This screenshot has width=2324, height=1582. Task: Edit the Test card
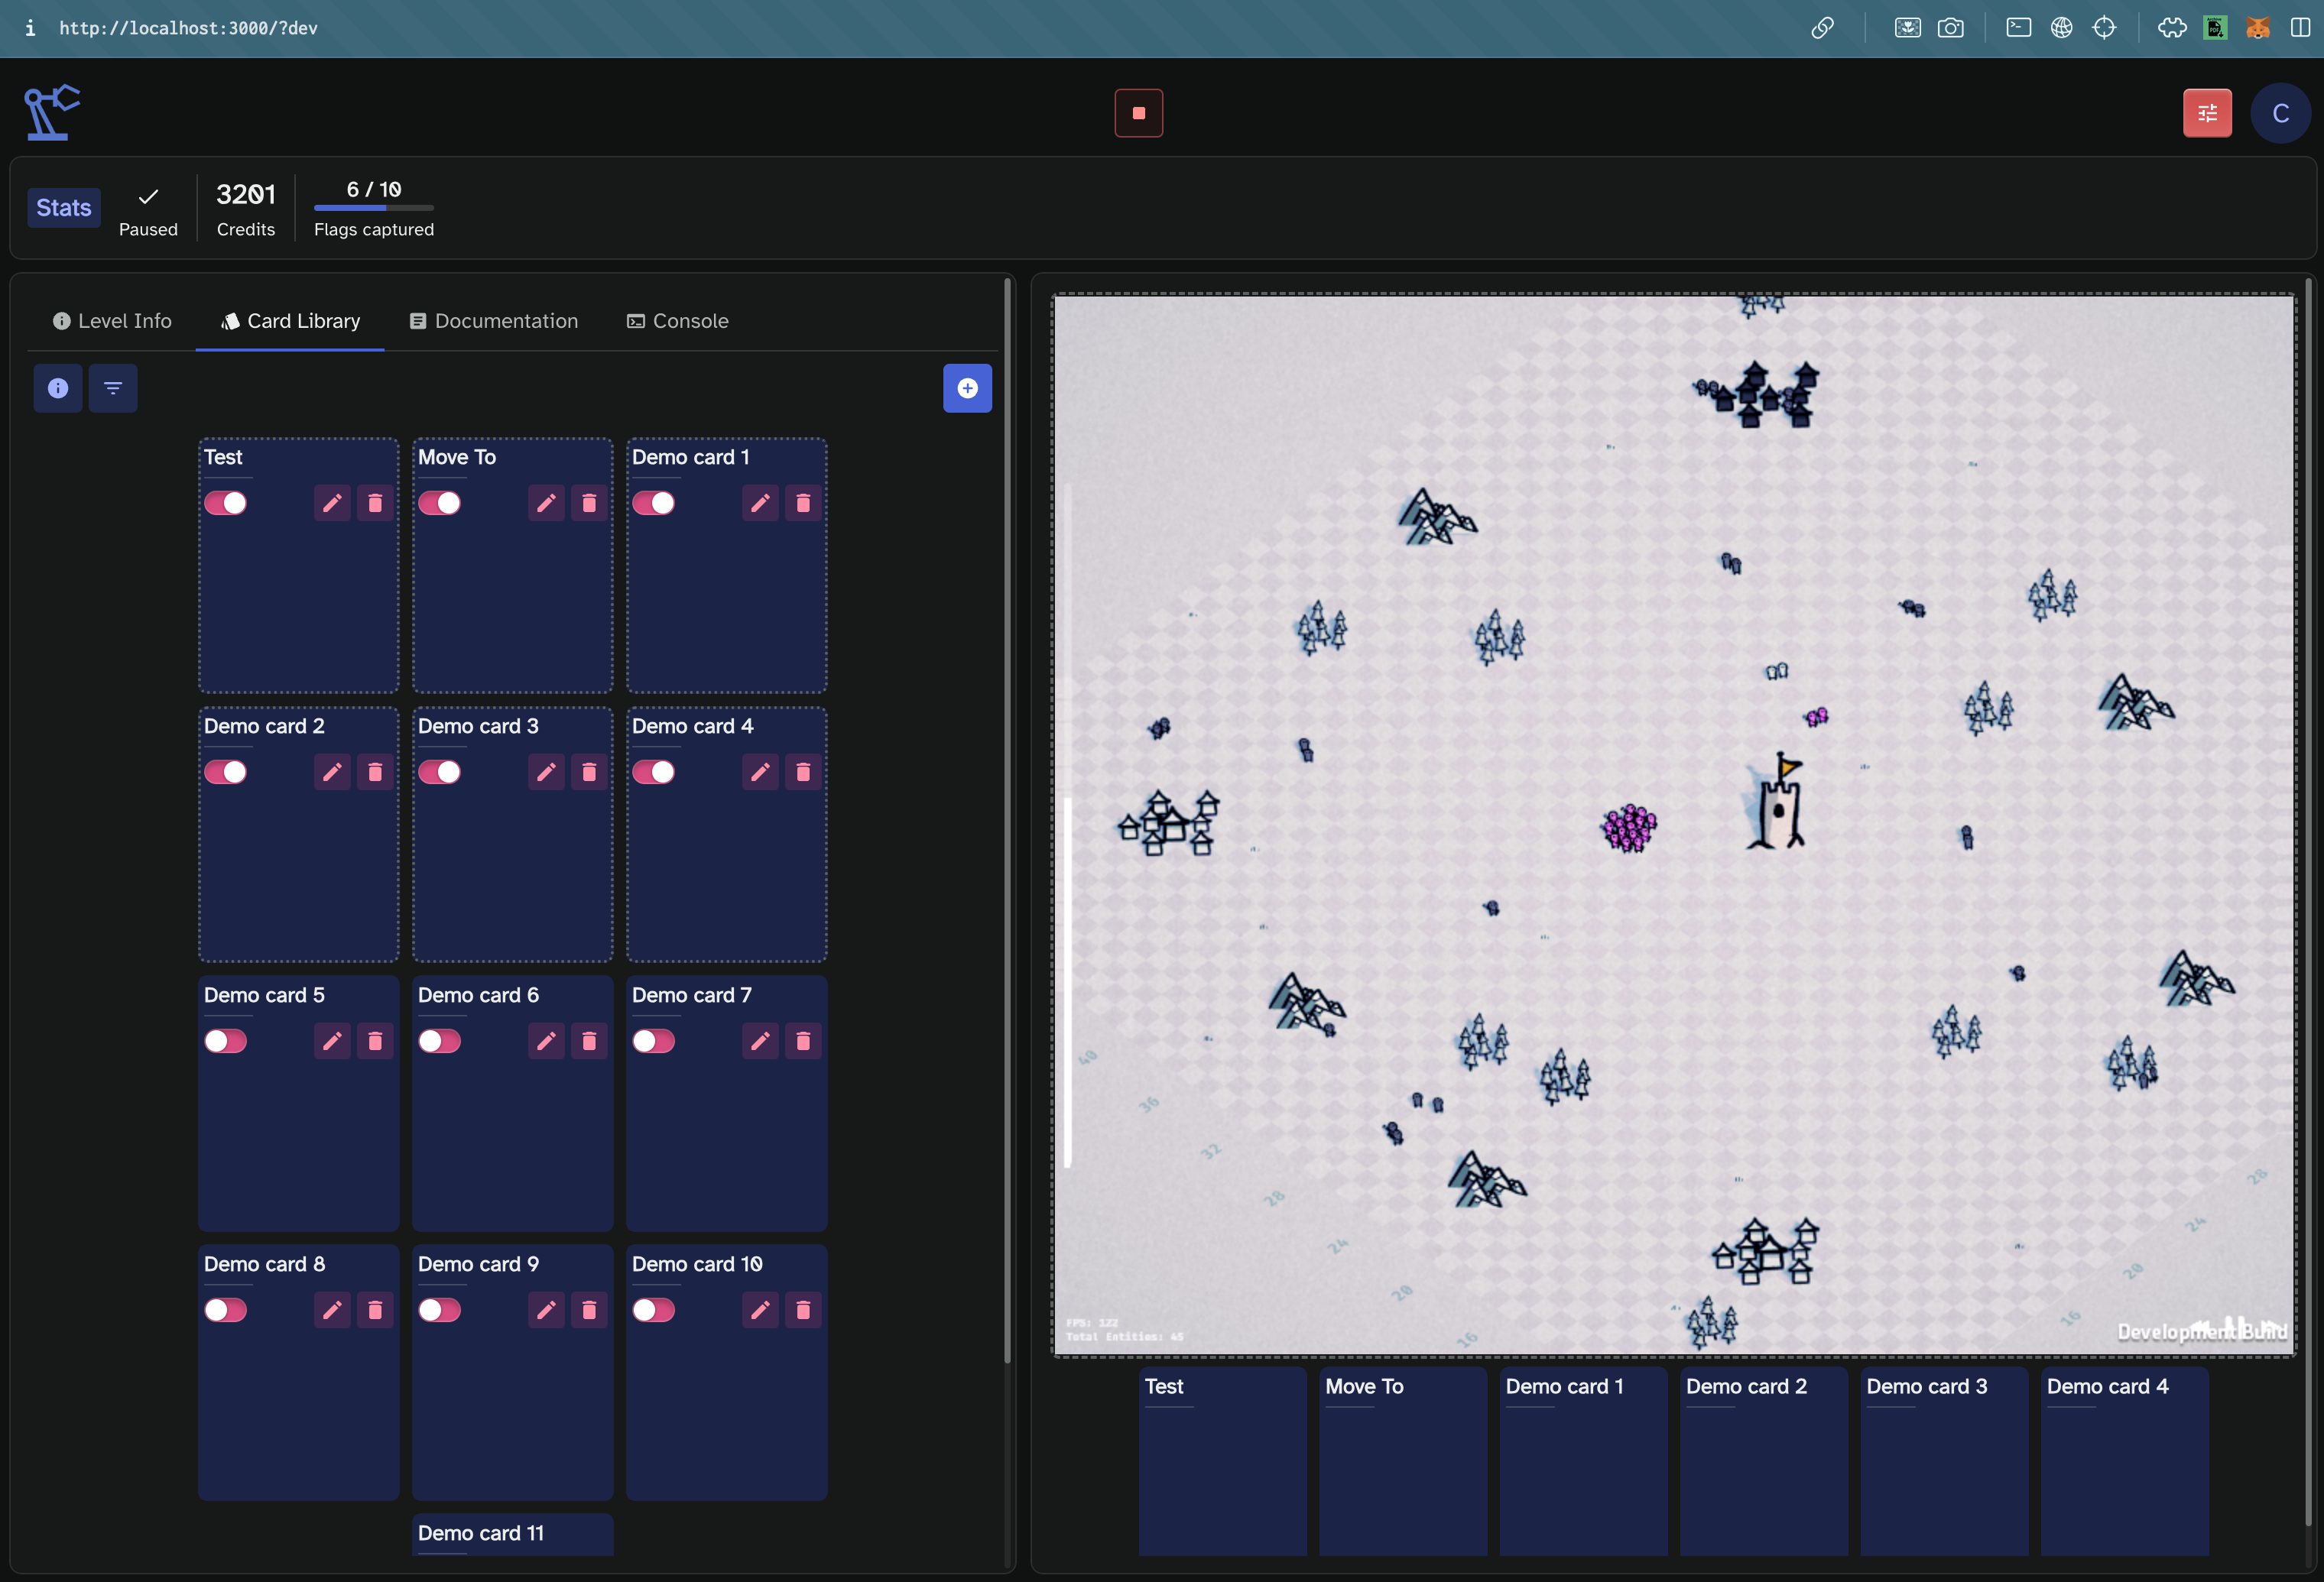[x=332, y=503]
